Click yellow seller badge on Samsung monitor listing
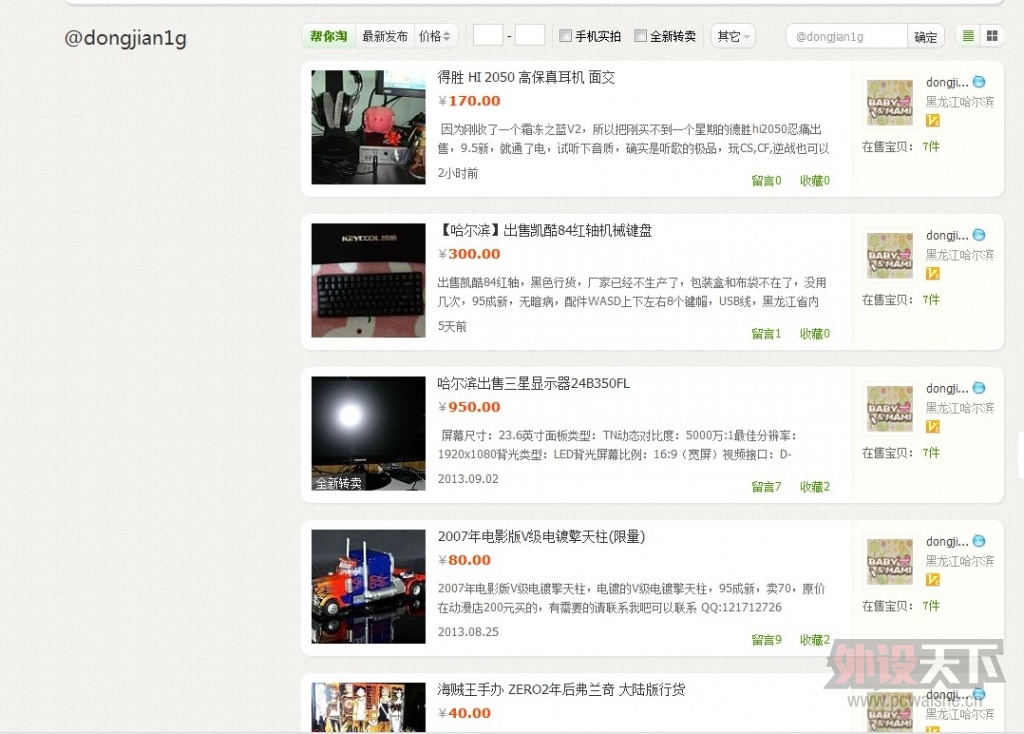 (x=933, y=426)
